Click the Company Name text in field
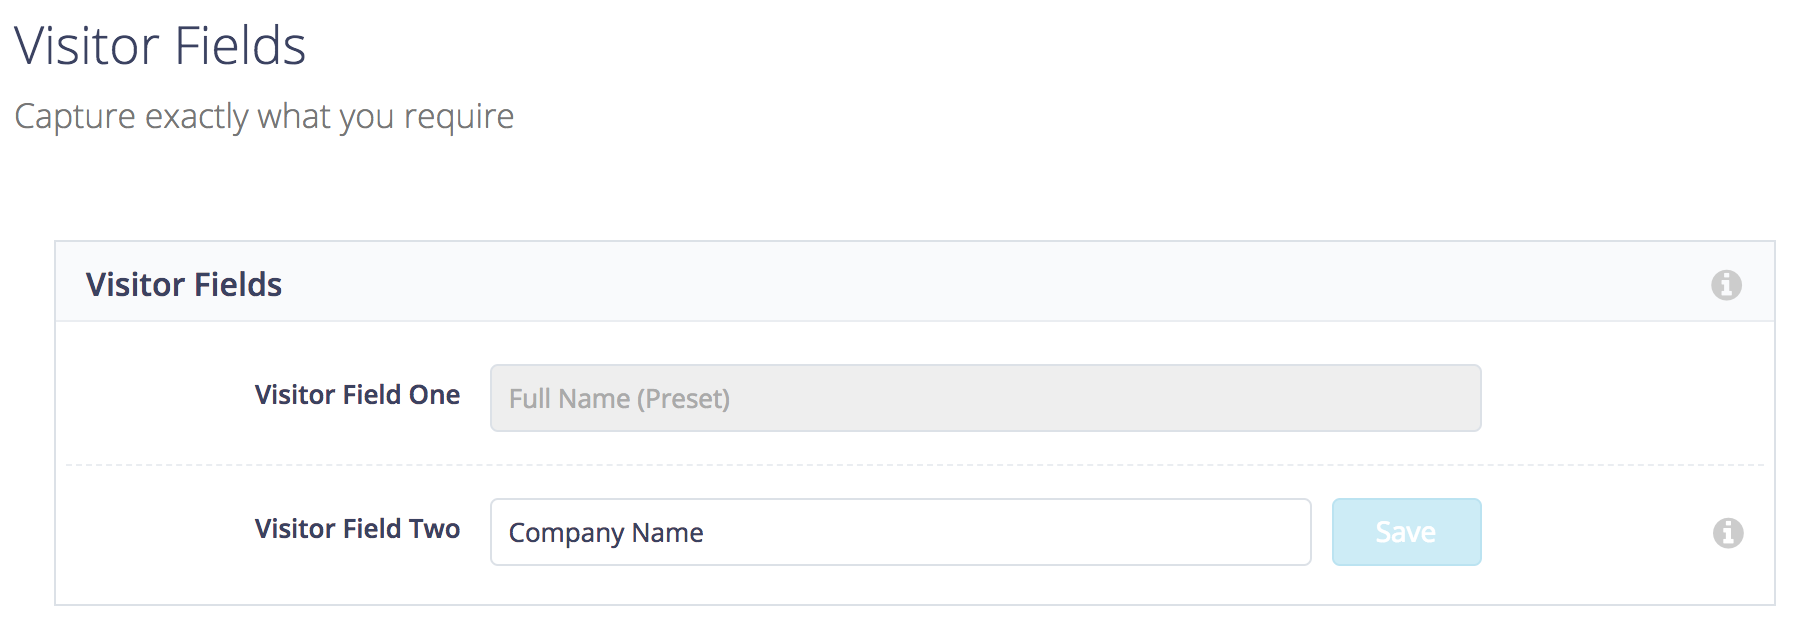 [x=606, y=533]
